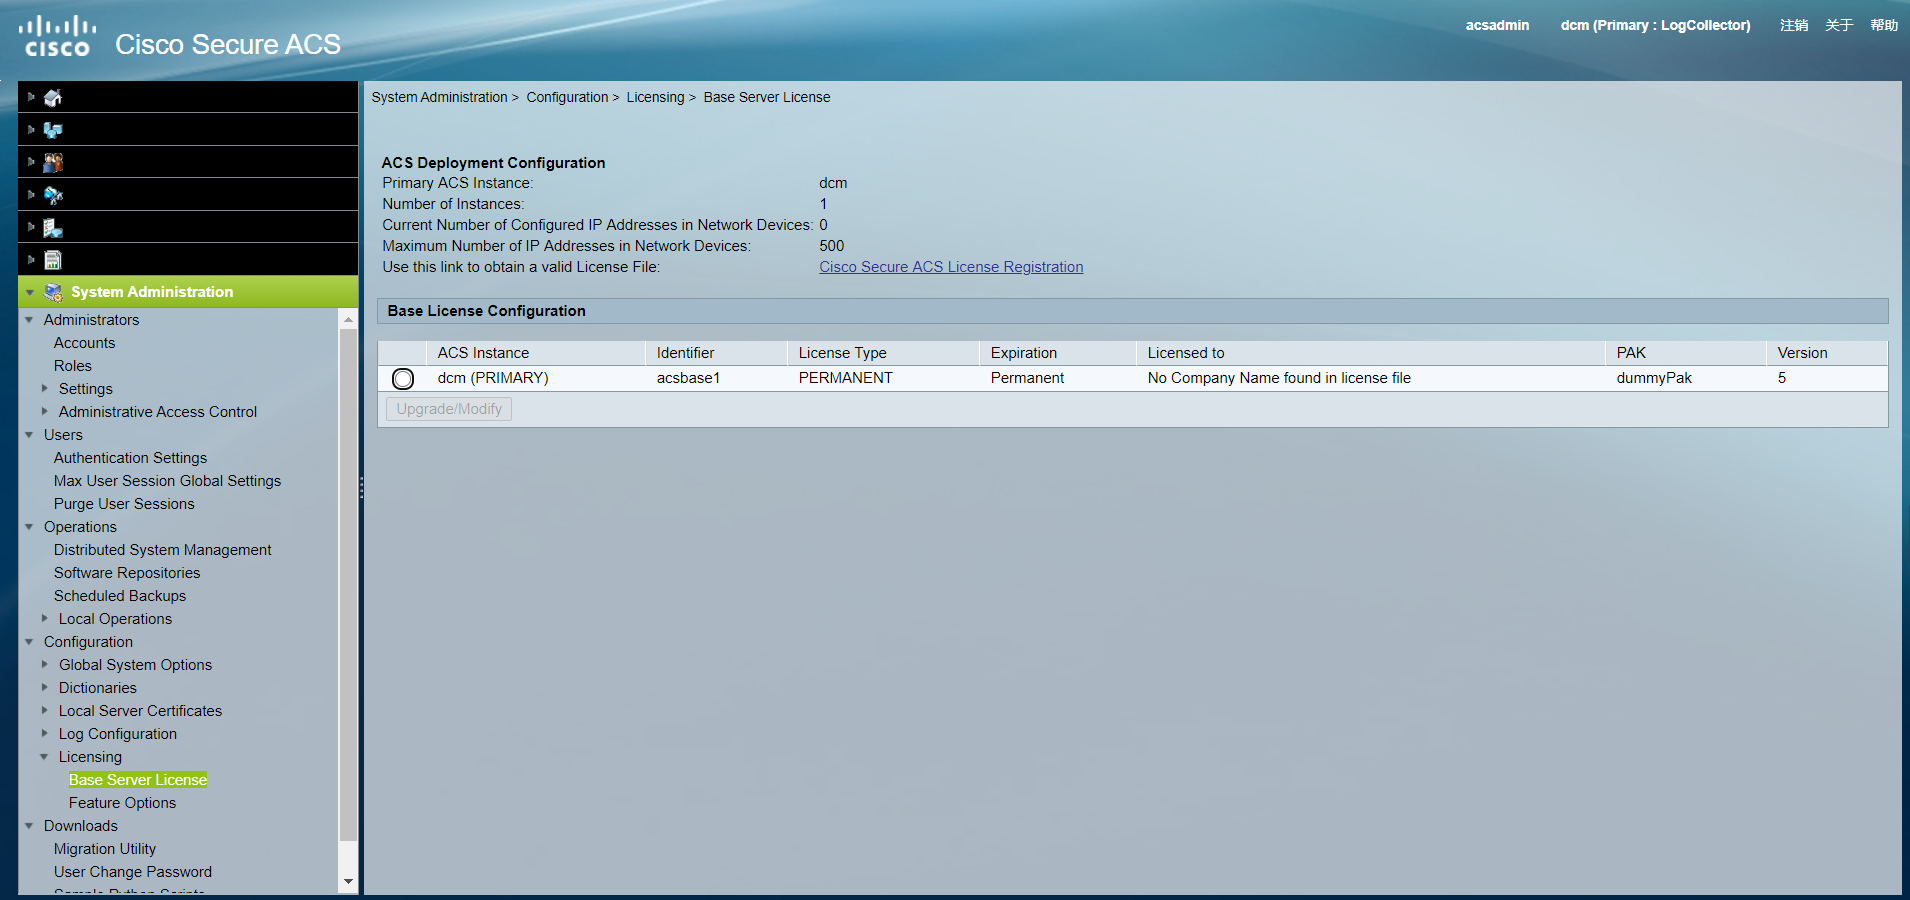This screenshot has width=1910, height=900.
Task: Click the ACS Instance column header
Action: (x=536, y=353)
